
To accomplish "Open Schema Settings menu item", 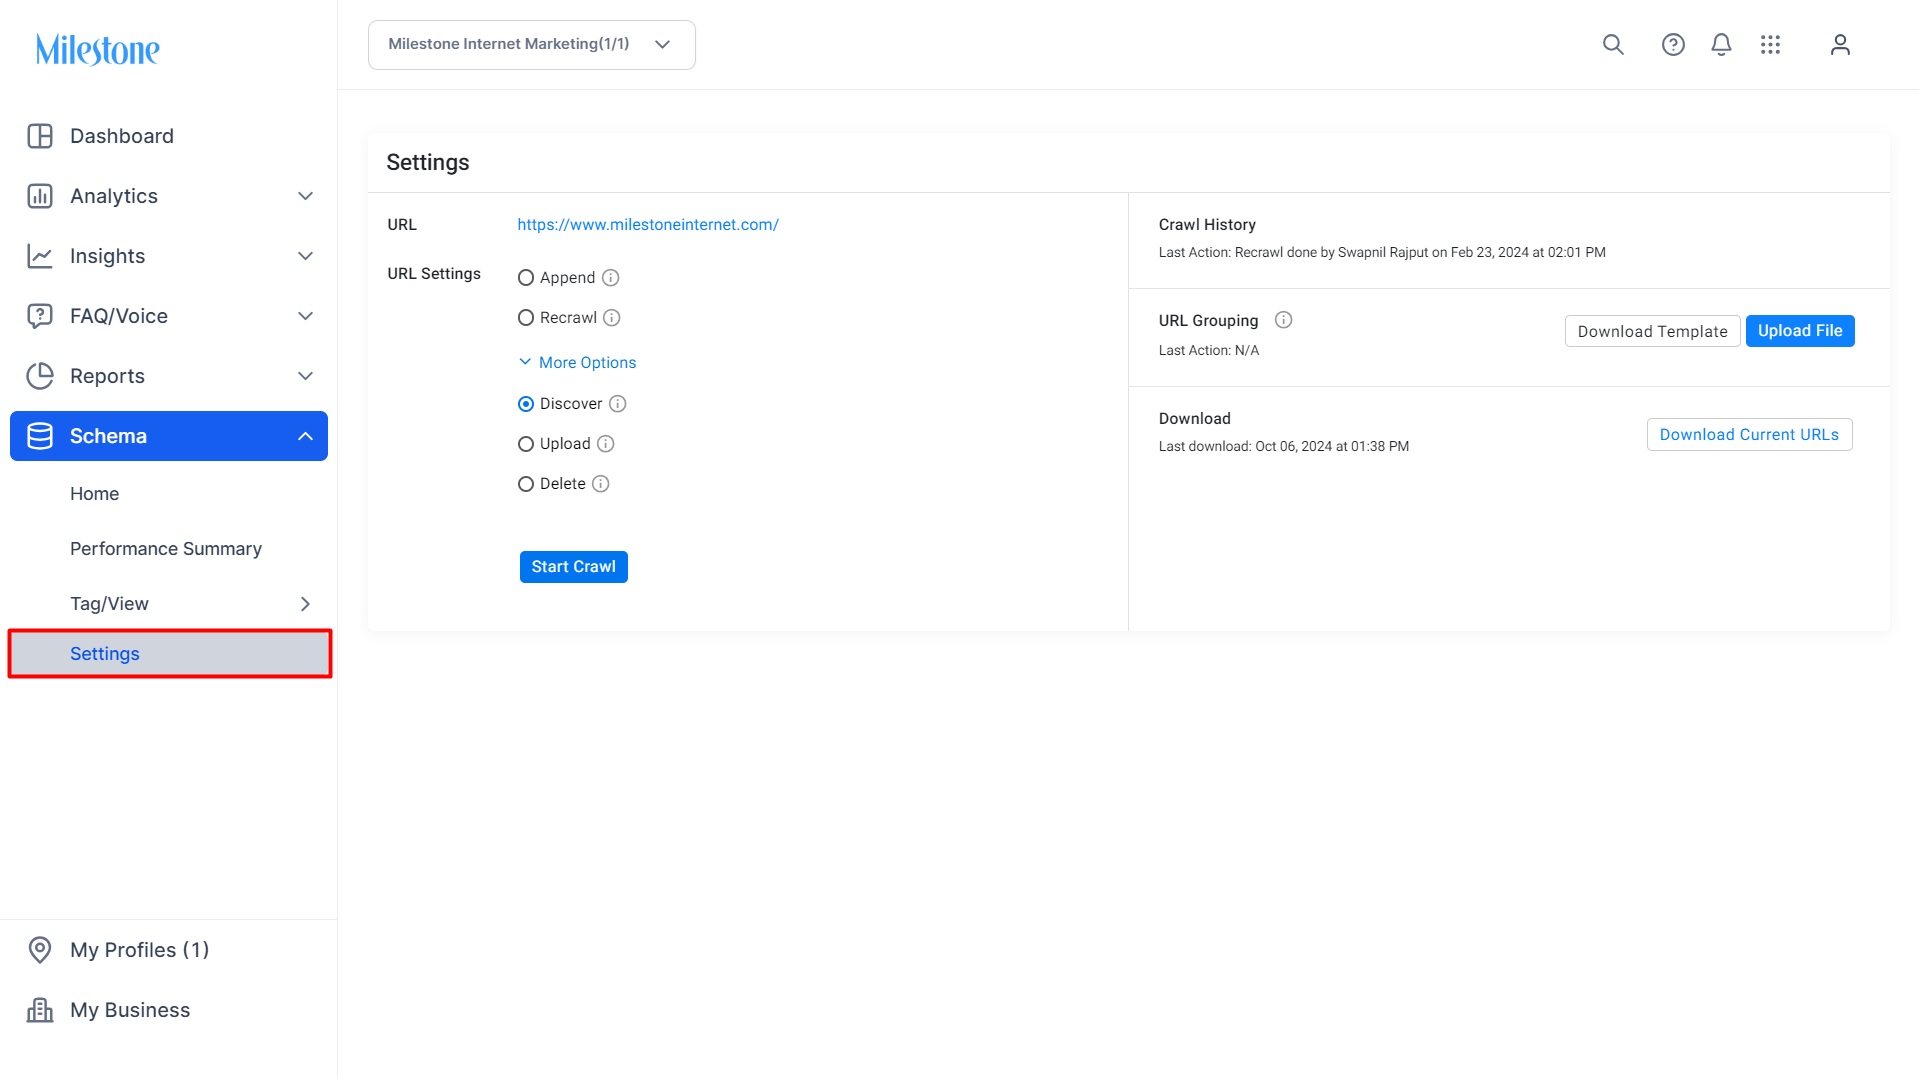I will 169,654.
